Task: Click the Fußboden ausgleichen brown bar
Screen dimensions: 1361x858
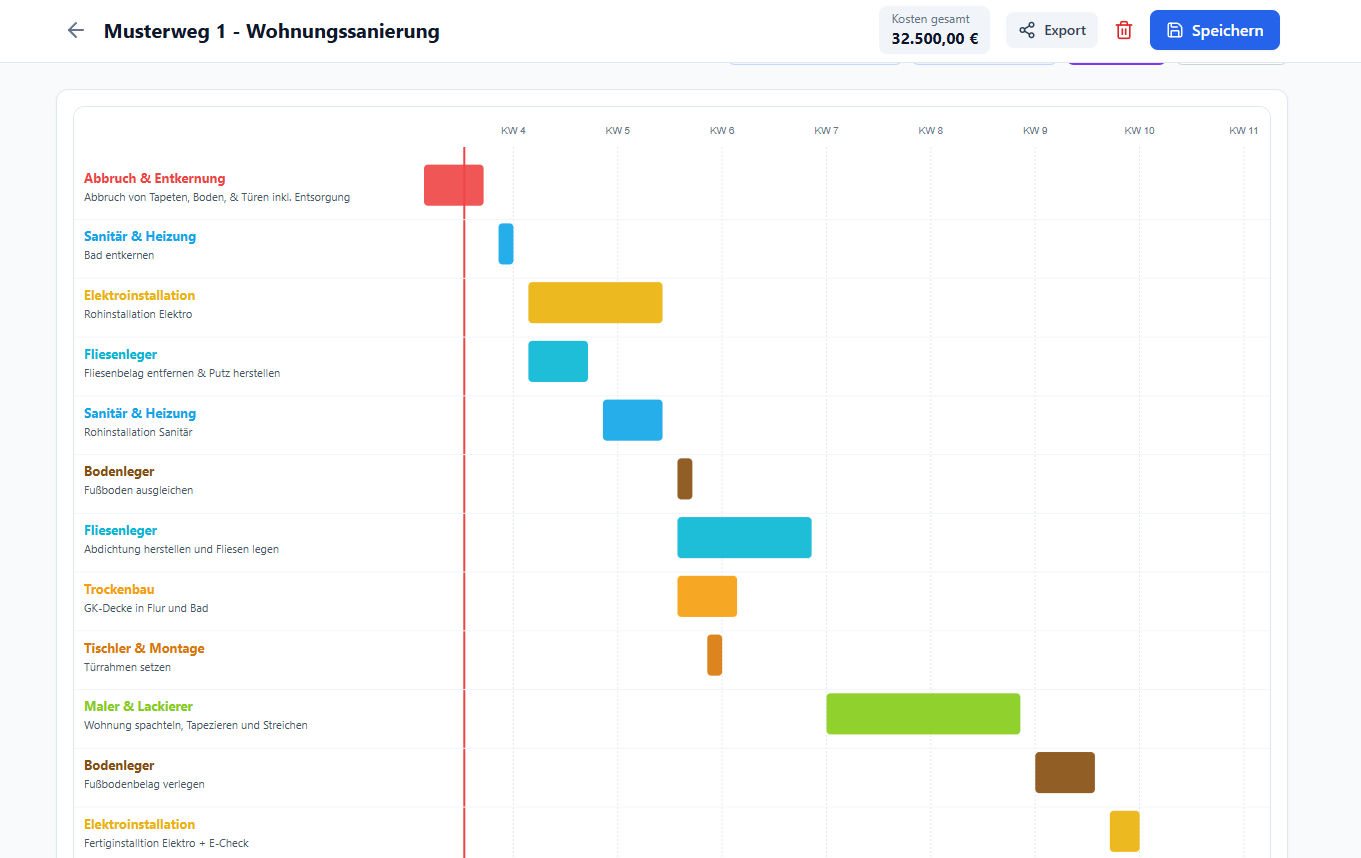Action: point(685,479)
